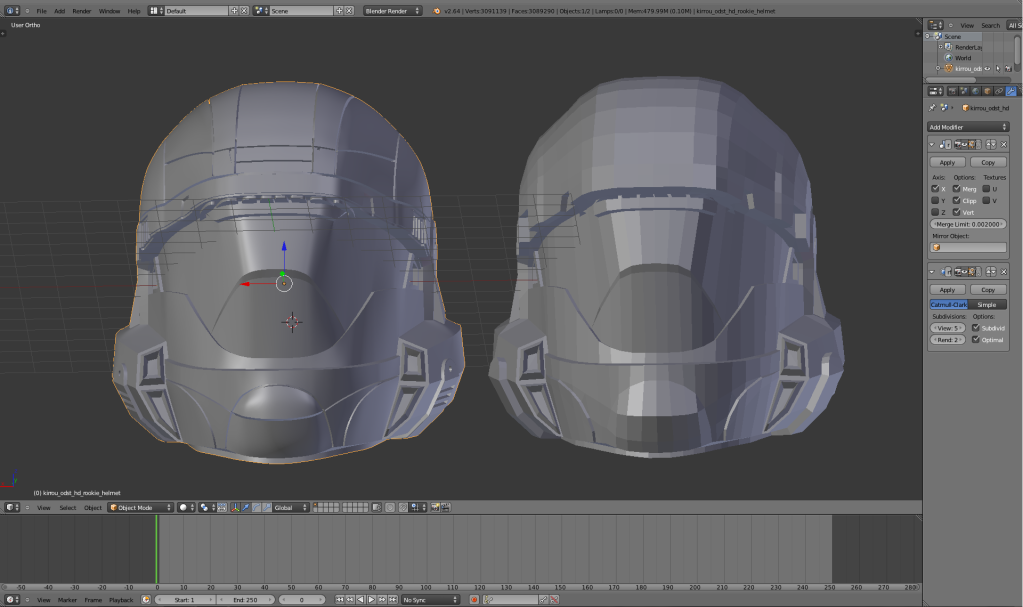Screen dimensions: 1023x607
Task: Click the Blender logo icon in header
Action: coord(437,11)
